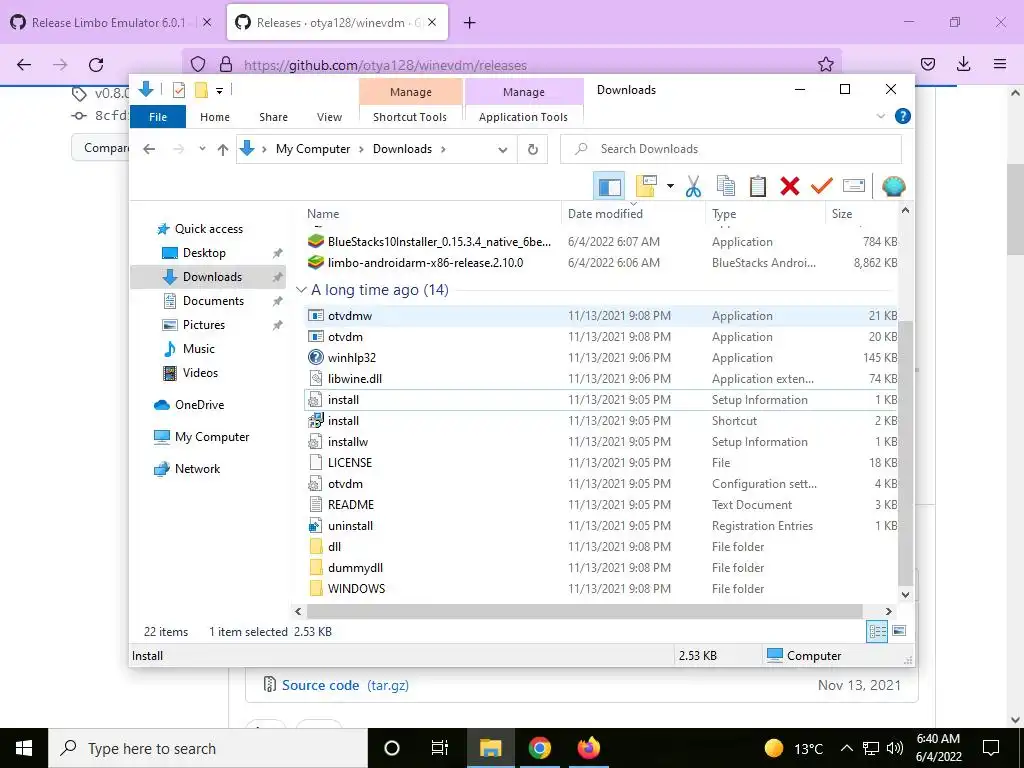
Task: Select the install Shortcut file
Action: tap(601, 421)
